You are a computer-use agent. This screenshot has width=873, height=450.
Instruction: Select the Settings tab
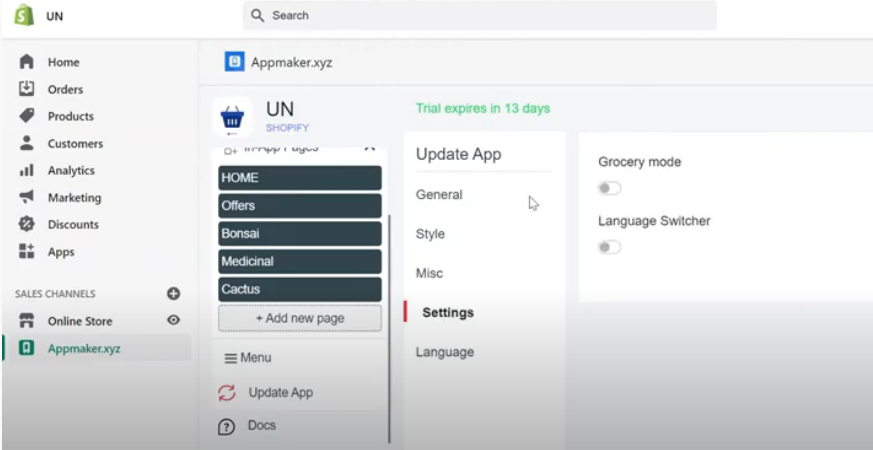pos(448,312)
